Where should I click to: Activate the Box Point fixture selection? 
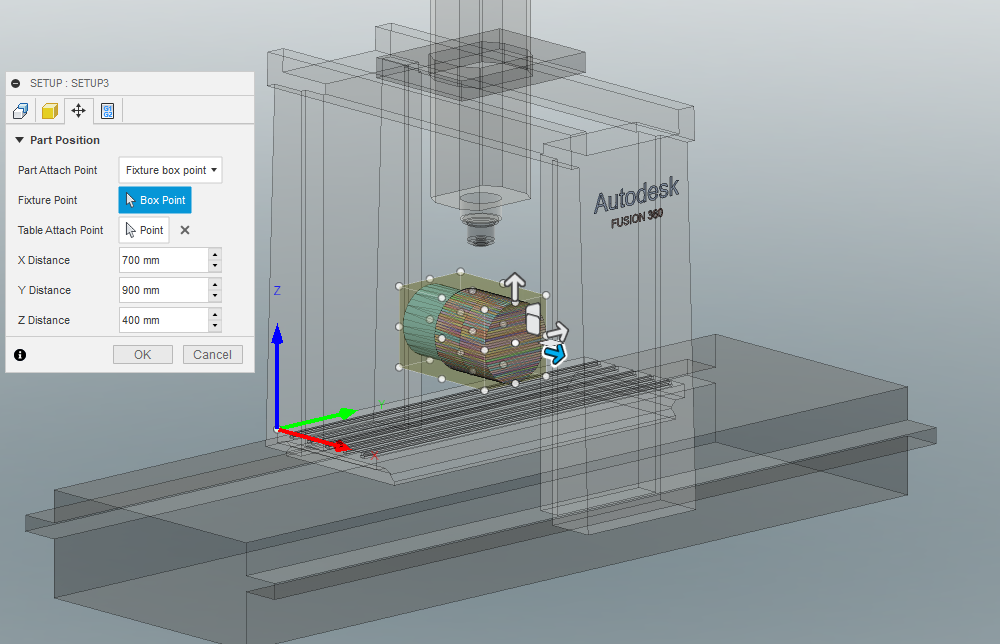pos(154,200)
